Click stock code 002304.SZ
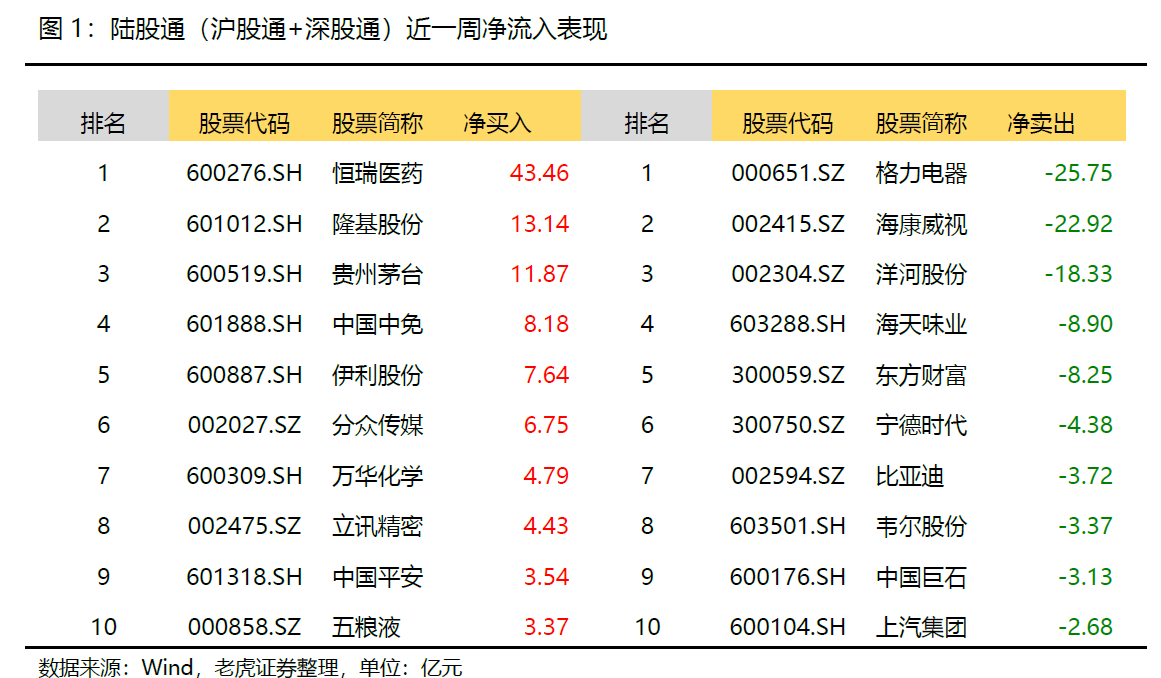This screenshot has width=1161, height=678. pos(788,274)
